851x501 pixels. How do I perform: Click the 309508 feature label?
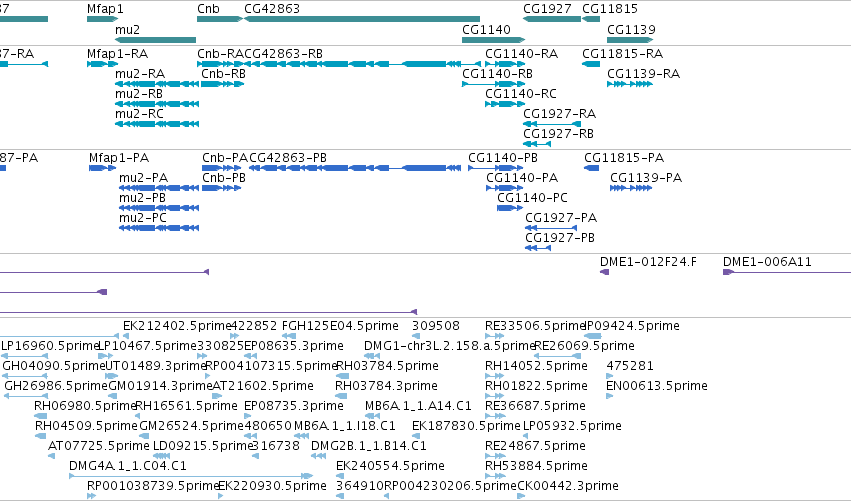click(436, 326)
